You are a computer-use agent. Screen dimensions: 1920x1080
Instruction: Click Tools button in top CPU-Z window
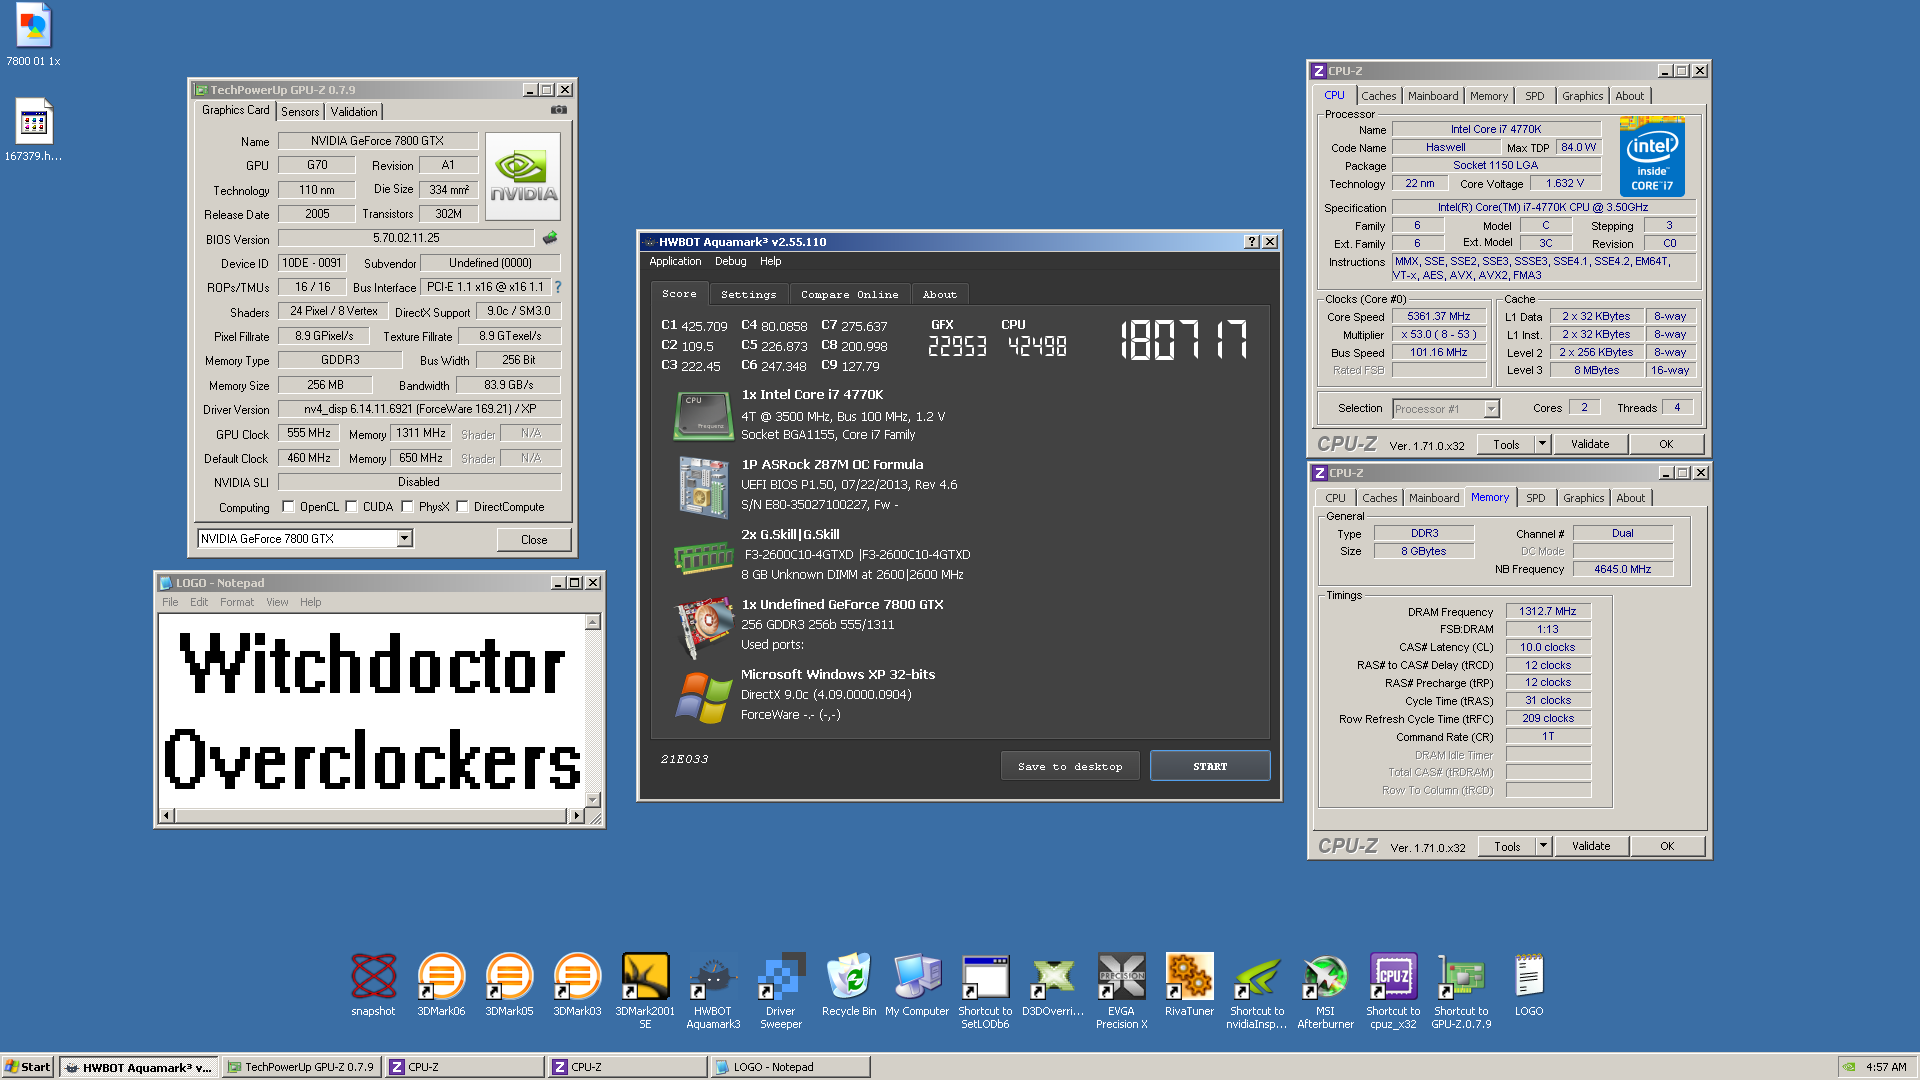click(1506, 444)
